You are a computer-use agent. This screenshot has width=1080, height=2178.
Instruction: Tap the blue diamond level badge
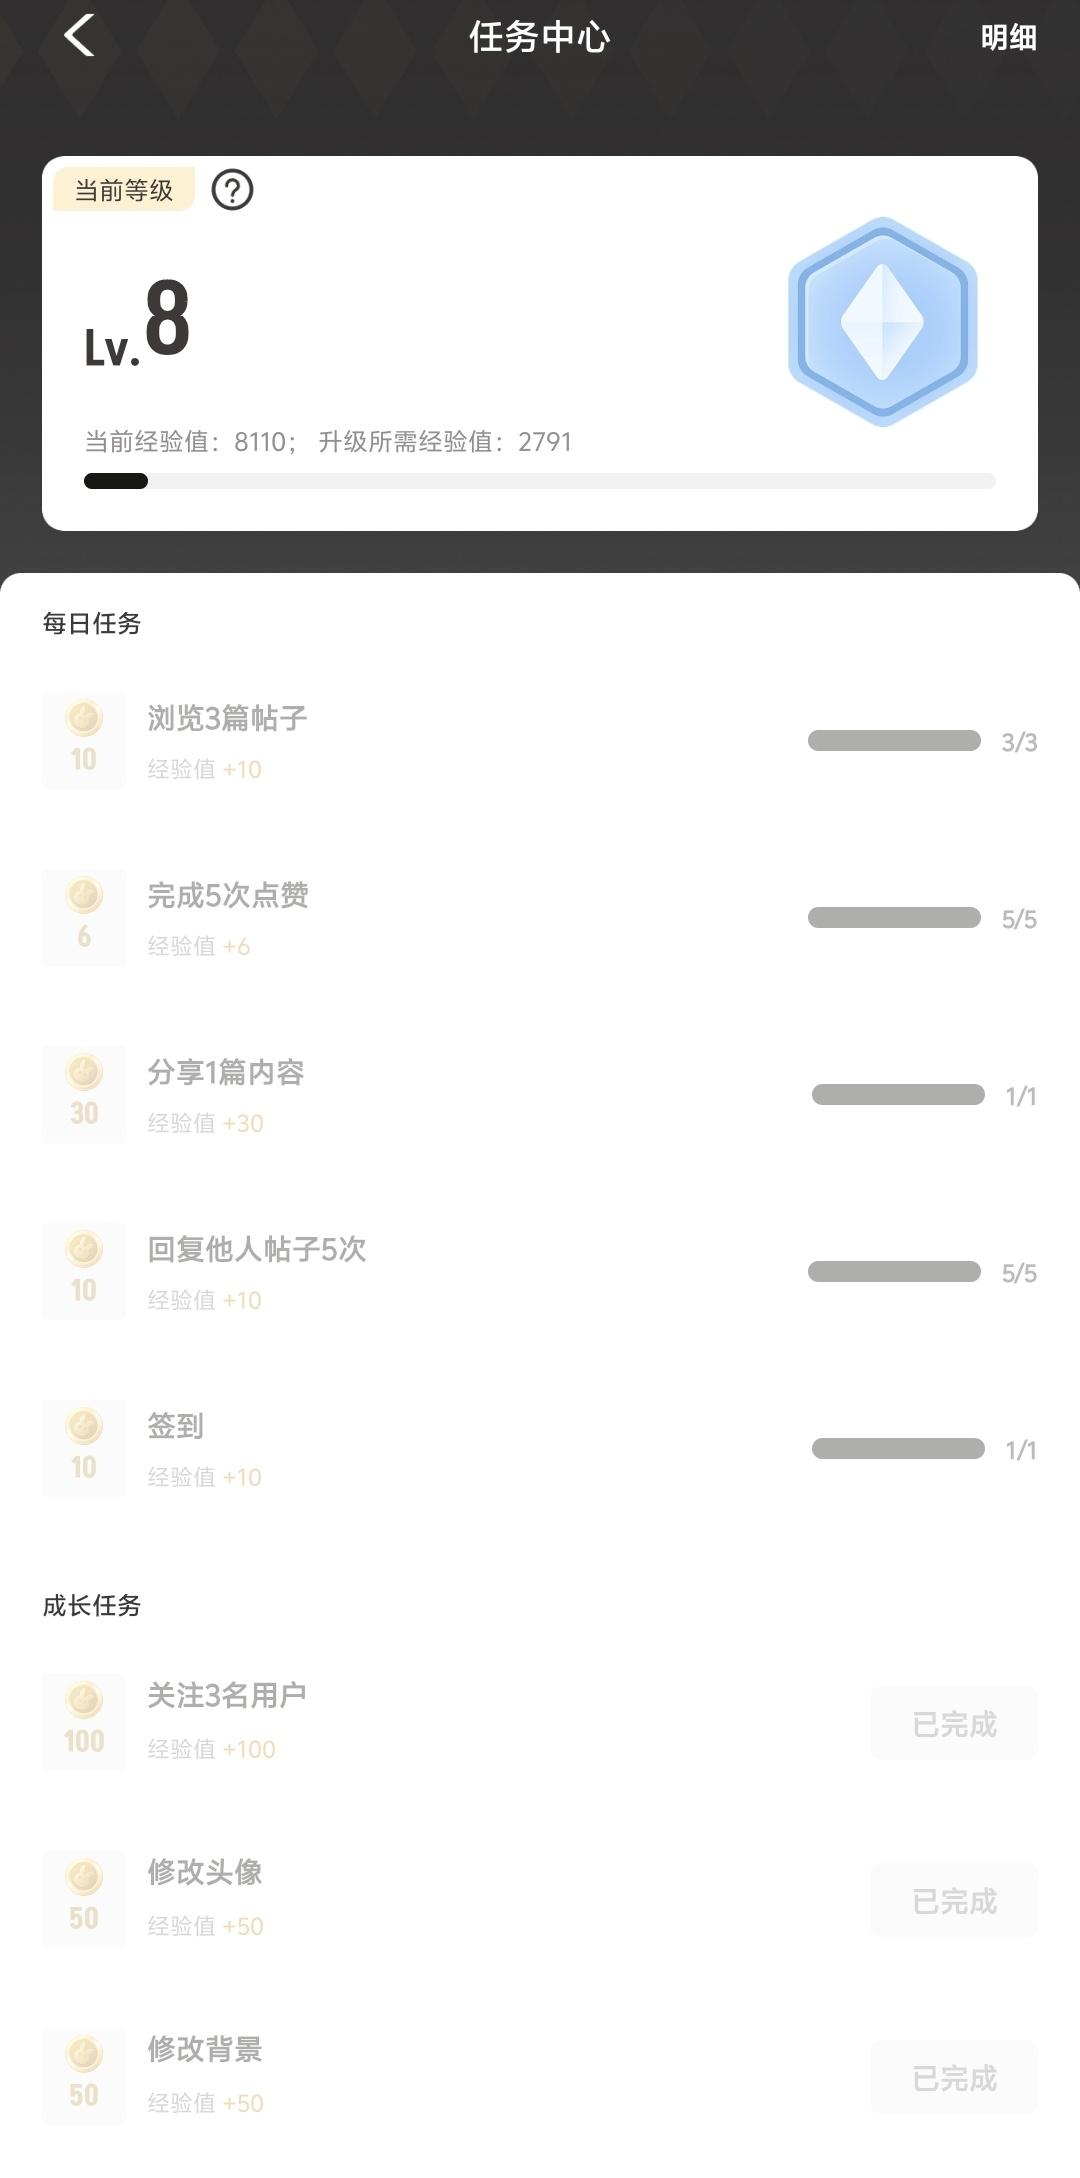[882, 322]
